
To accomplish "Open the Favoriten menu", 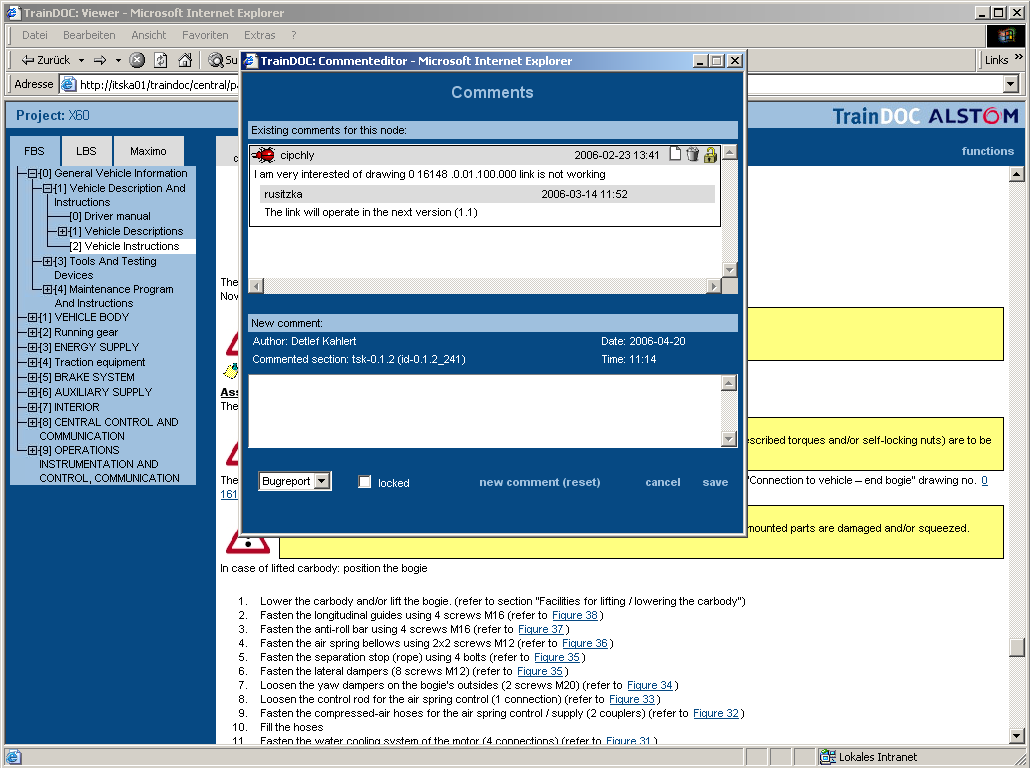I will (x=205, y=35).
